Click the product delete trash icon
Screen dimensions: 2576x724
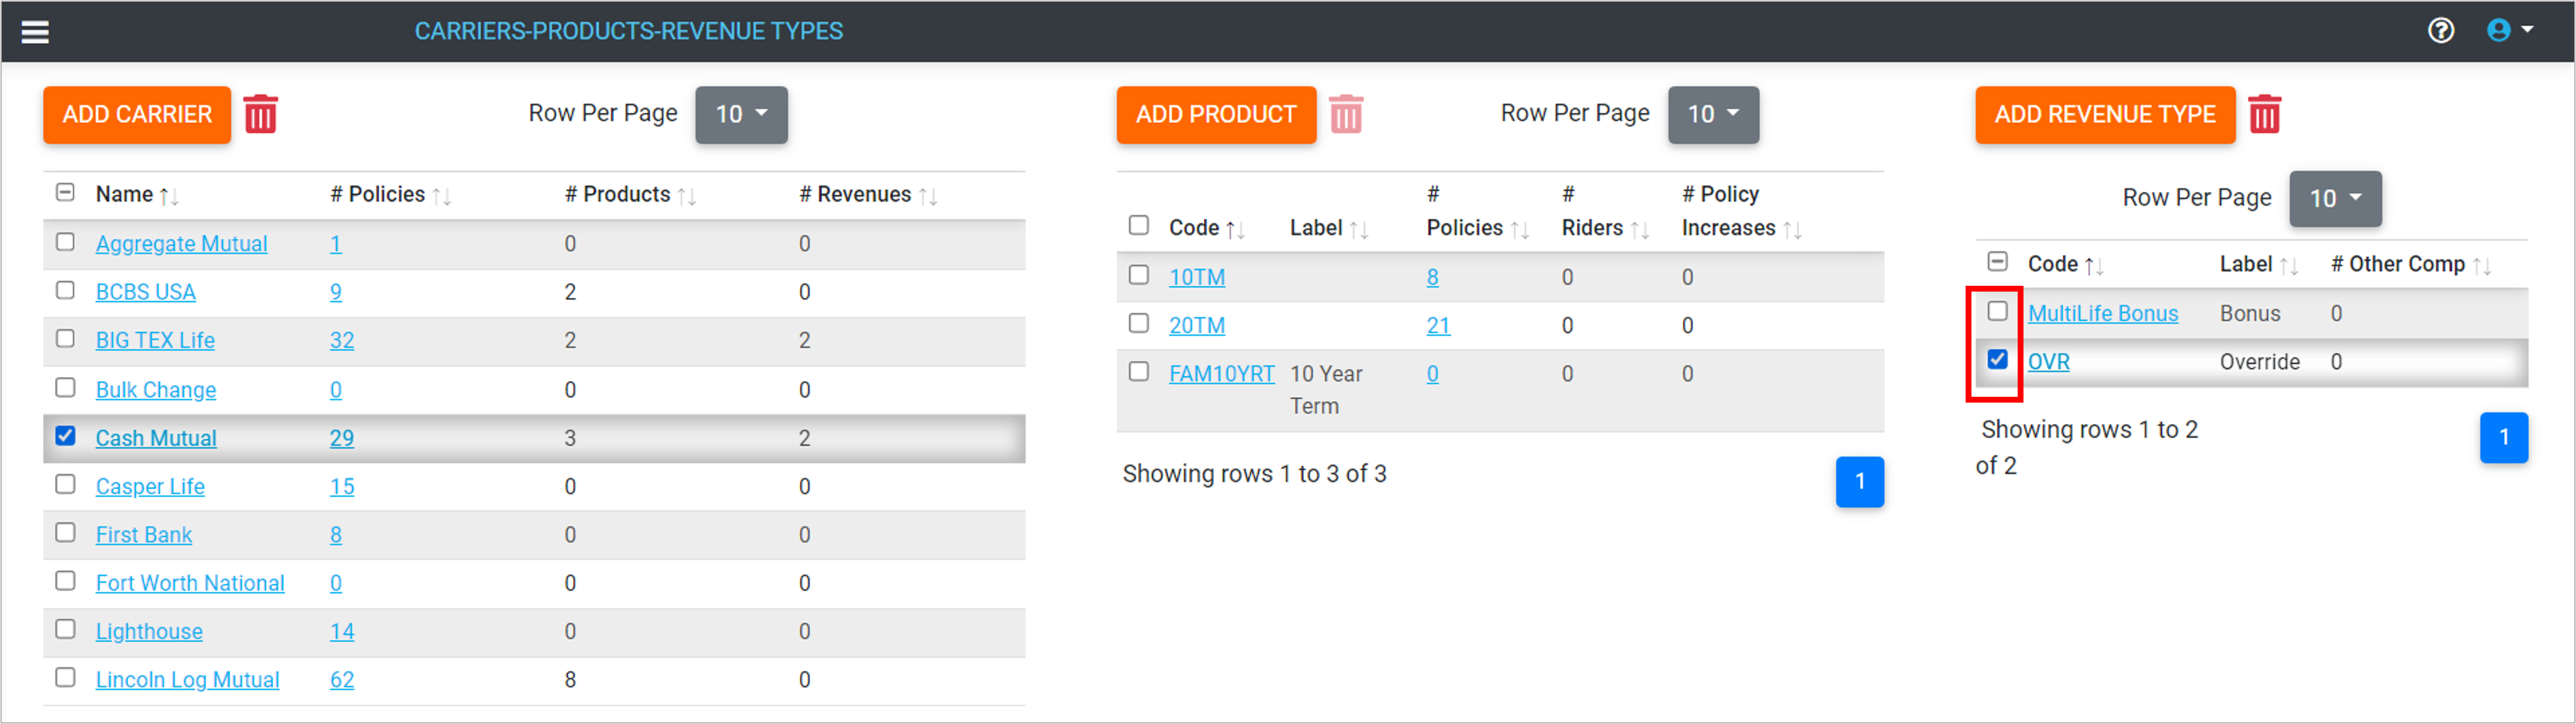click(x=1345, y=115)
